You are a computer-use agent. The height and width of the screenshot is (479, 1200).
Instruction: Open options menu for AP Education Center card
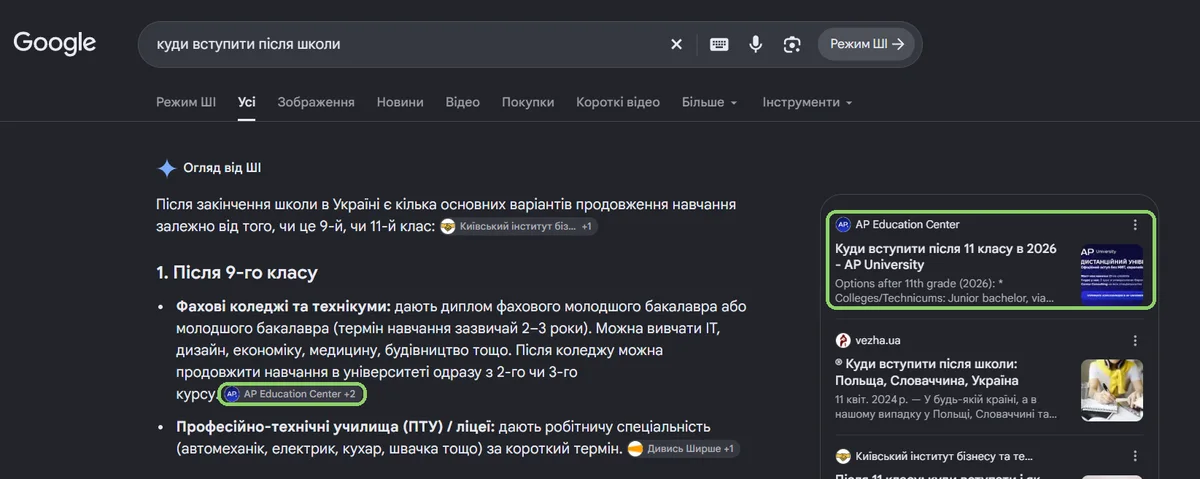point(1135,225)
